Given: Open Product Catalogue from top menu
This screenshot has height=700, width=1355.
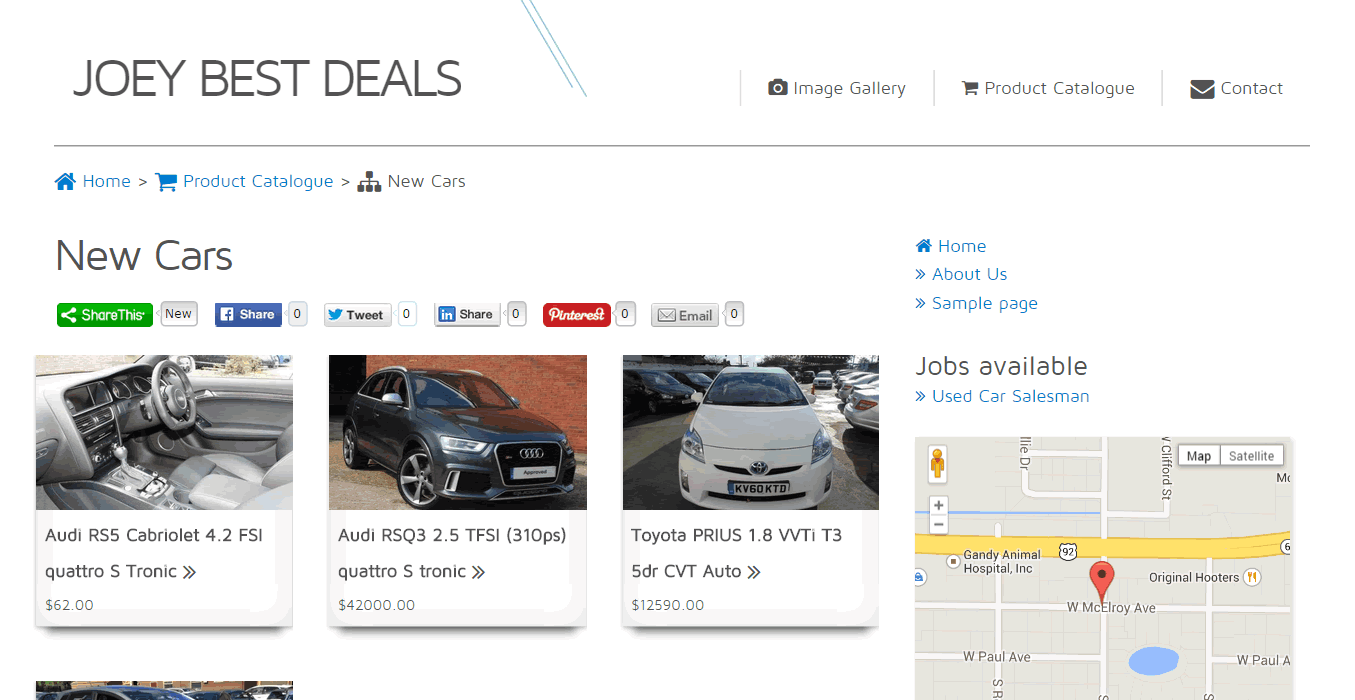Looking at the screenshot, I should (1048, 88).
